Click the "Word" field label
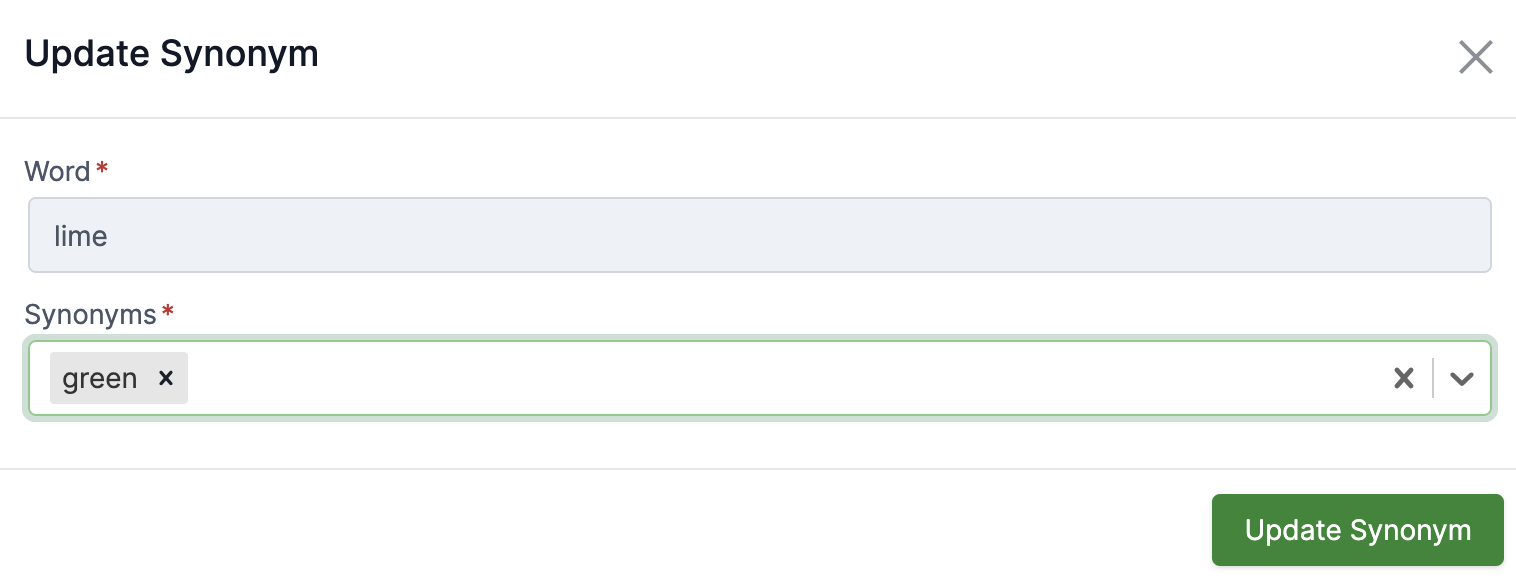Screen dimensions: 1516x580 [x=58, y=172]
